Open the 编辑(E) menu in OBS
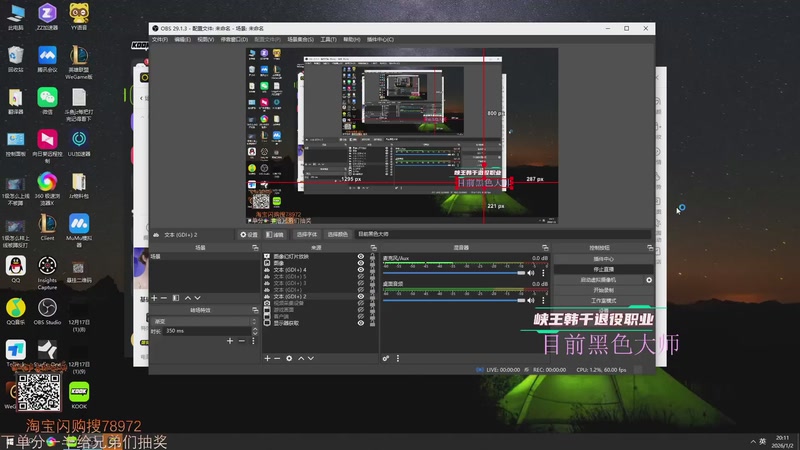The image size is (800, 450). [x=182, y=39]
